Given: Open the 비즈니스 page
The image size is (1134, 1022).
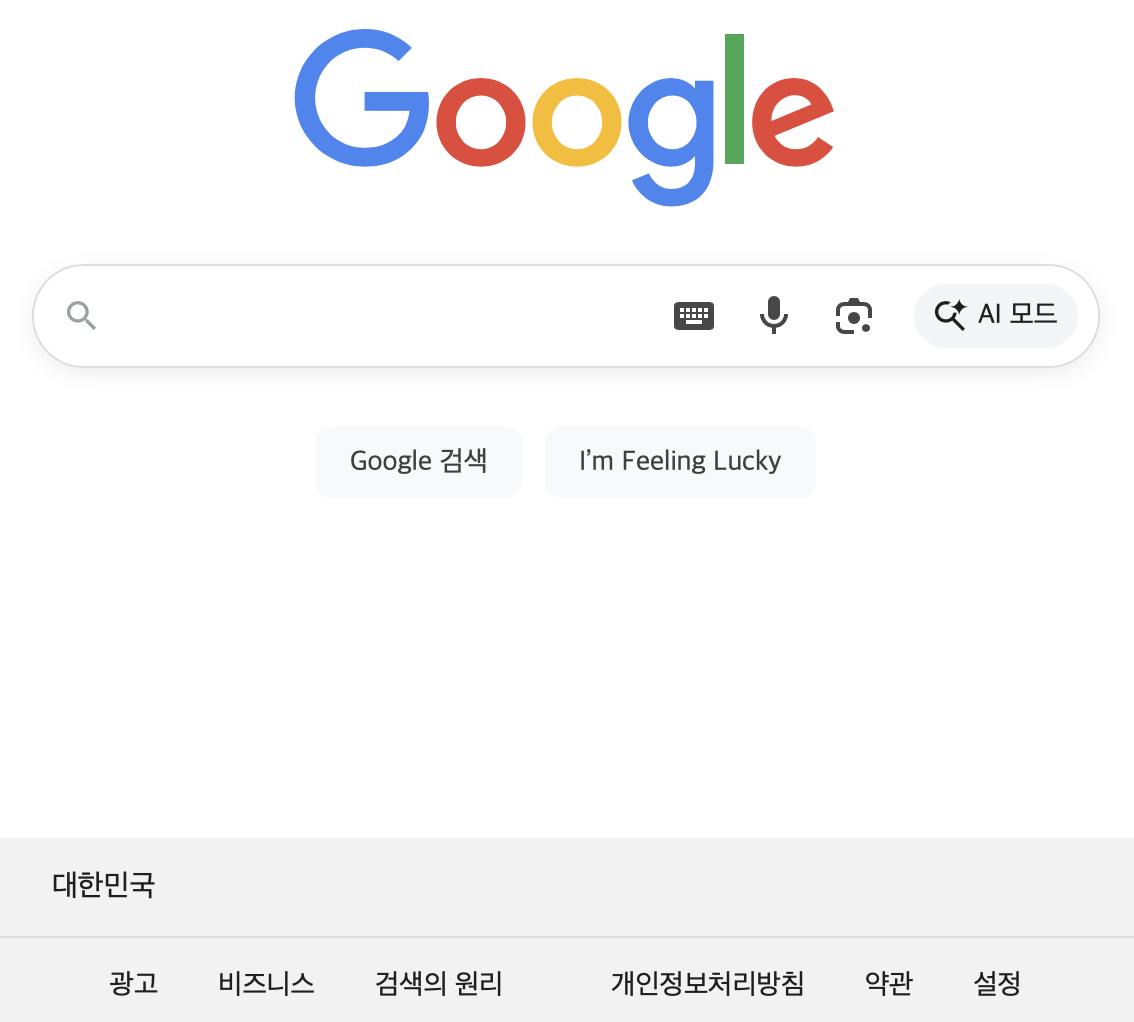Looking at the screenshot, I should click(265, 983).
